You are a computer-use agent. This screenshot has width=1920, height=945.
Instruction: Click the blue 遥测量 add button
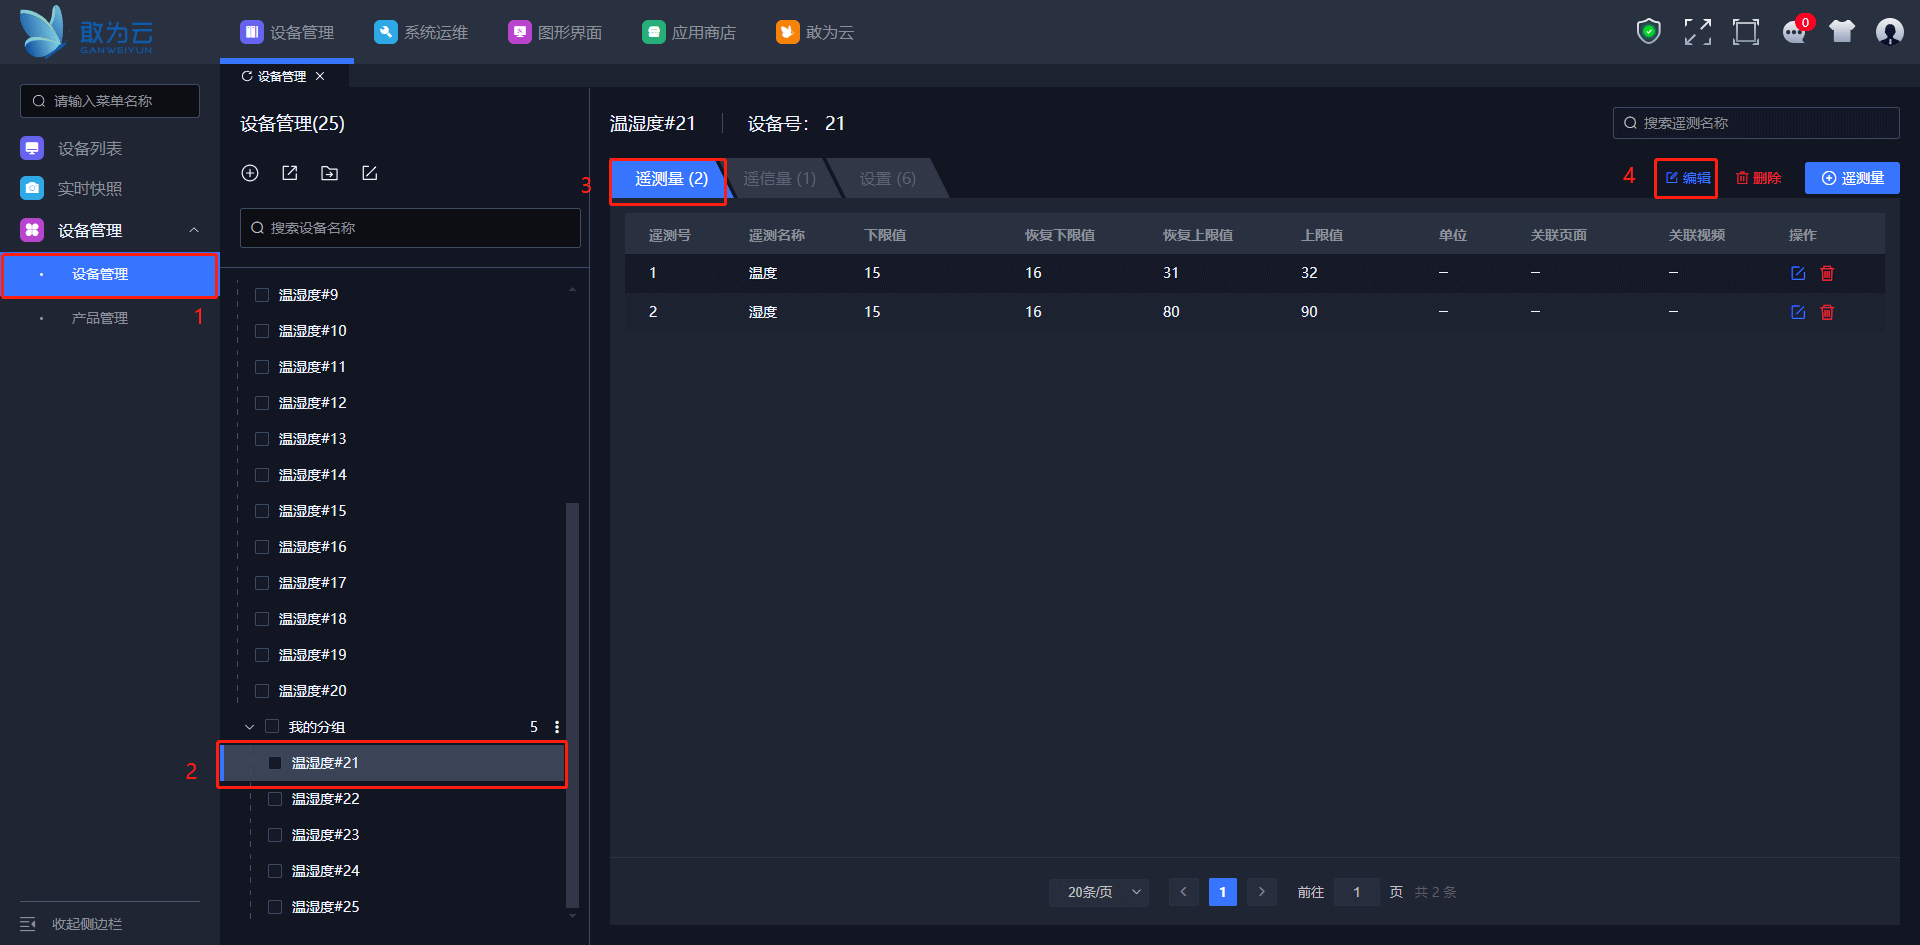point(1852,178)
